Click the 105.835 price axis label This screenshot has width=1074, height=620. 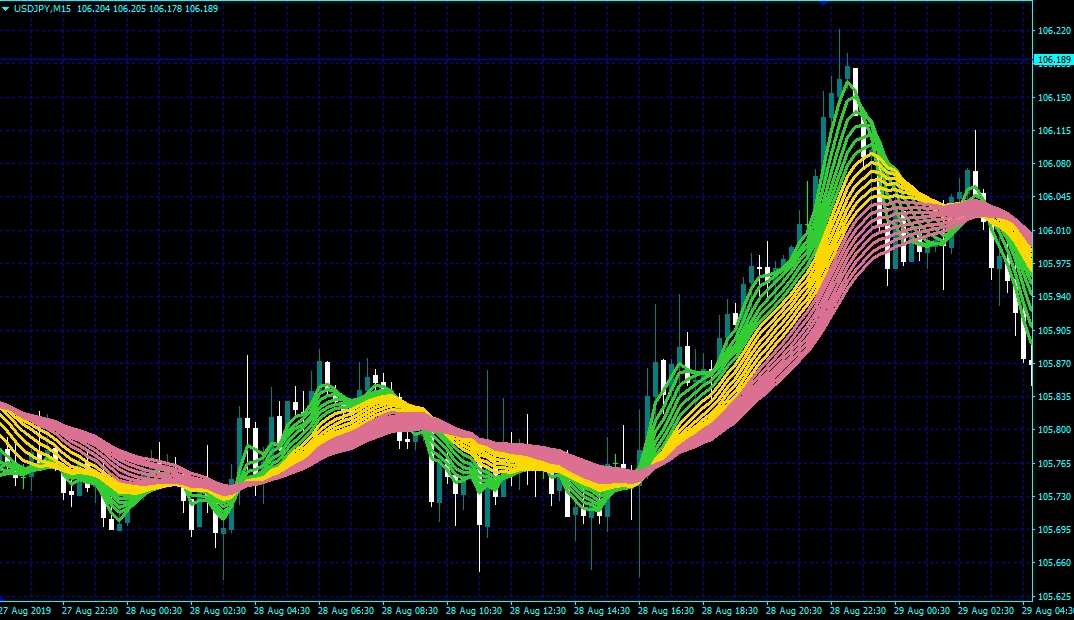1054,397
